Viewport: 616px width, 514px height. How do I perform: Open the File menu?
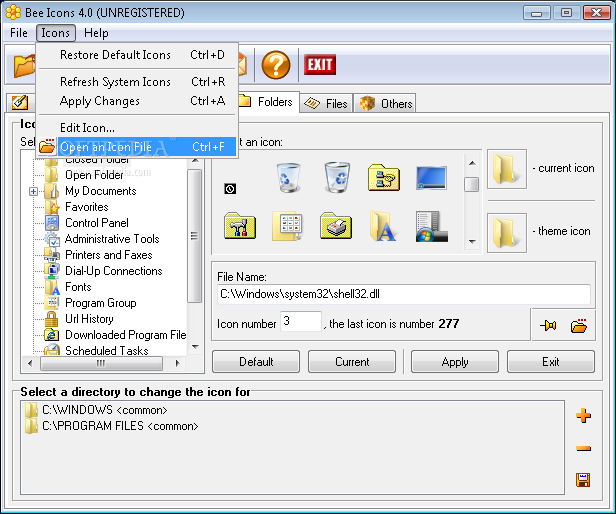[19, 33]
